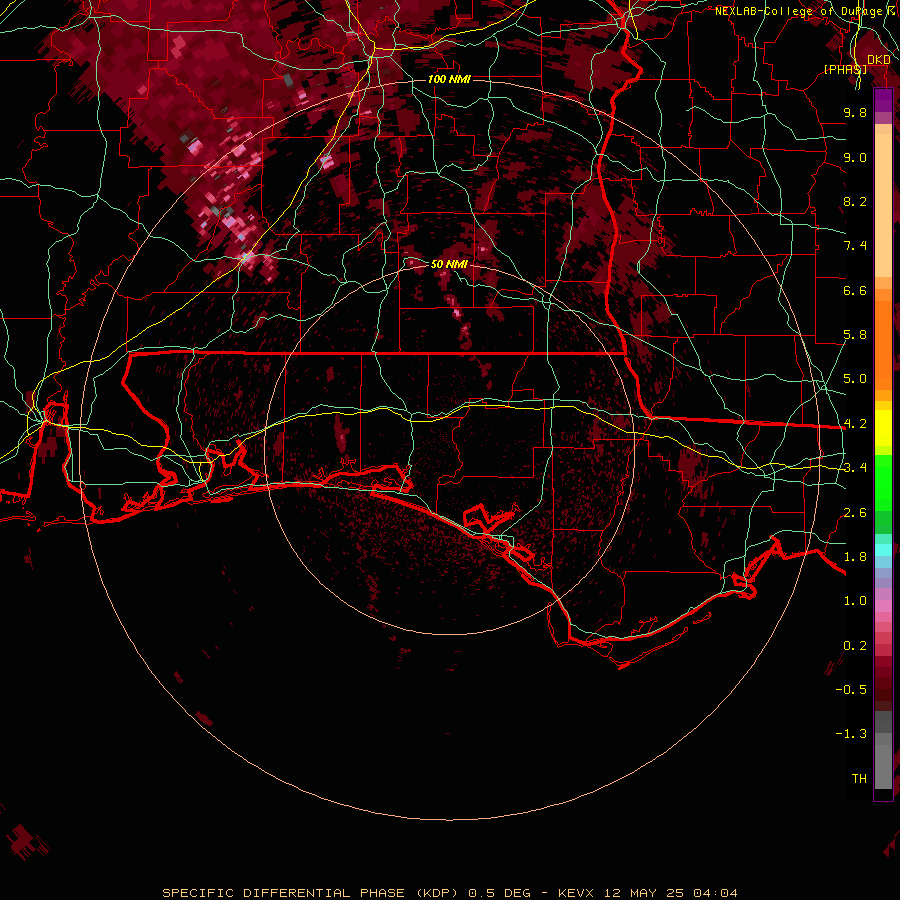900x900 pixels.
Task: Click the 5.8 value on the color scale
Action: tap(855, 335)
